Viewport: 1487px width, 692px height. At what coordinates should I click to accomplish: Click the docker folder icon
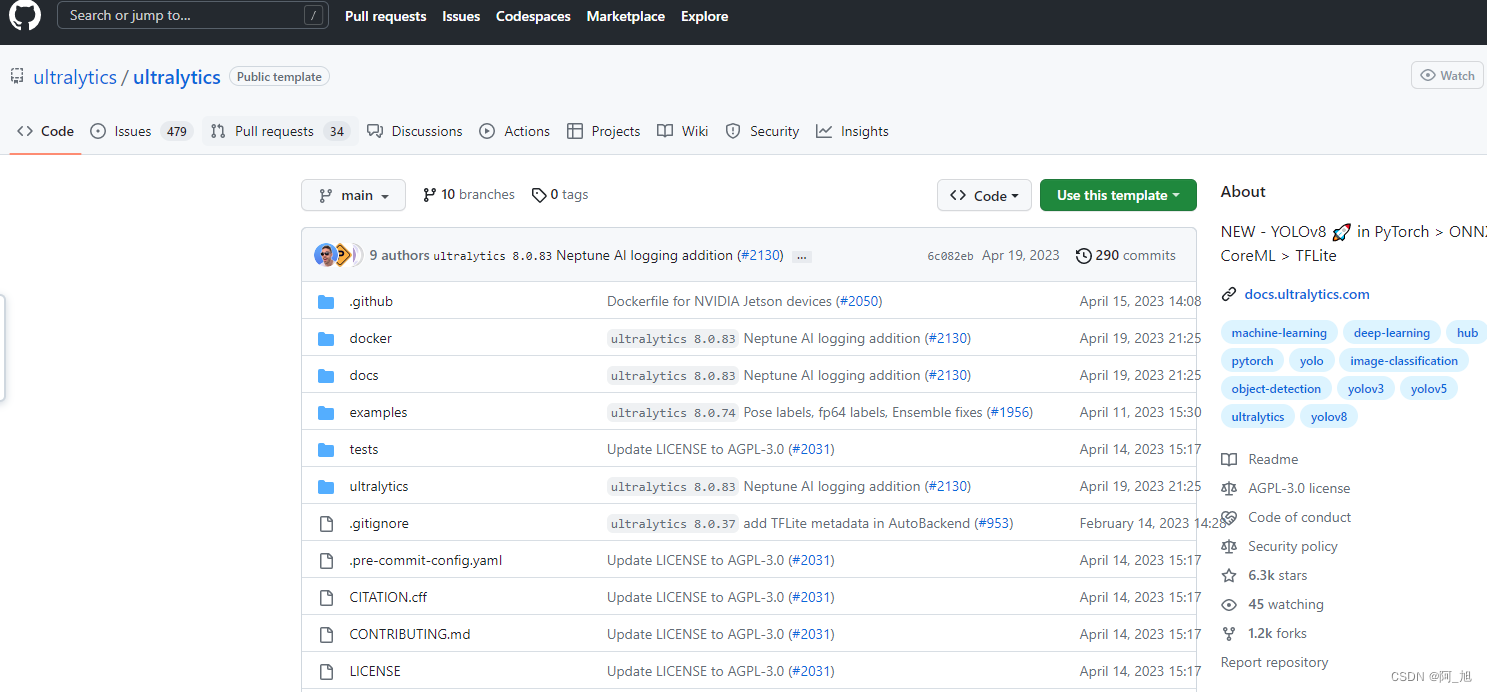click(325, 339)
